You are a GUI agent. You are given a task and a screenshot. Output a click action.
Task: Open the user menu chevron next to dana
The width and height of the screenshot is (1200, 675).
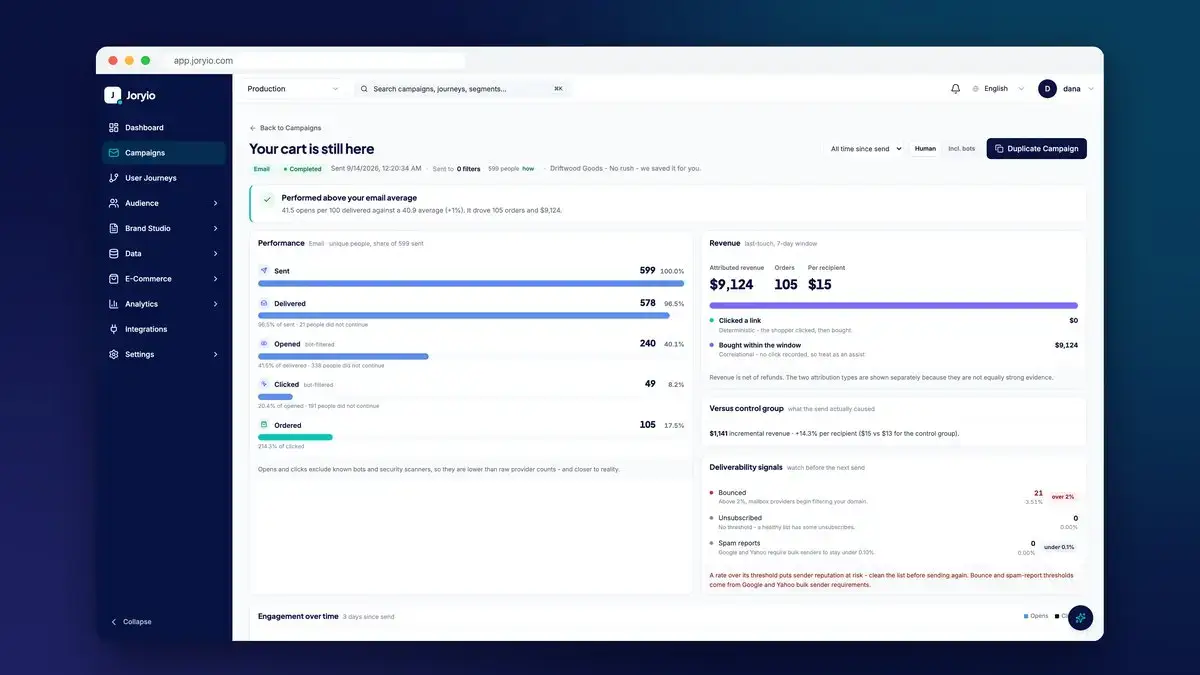tap(1091, 89)
